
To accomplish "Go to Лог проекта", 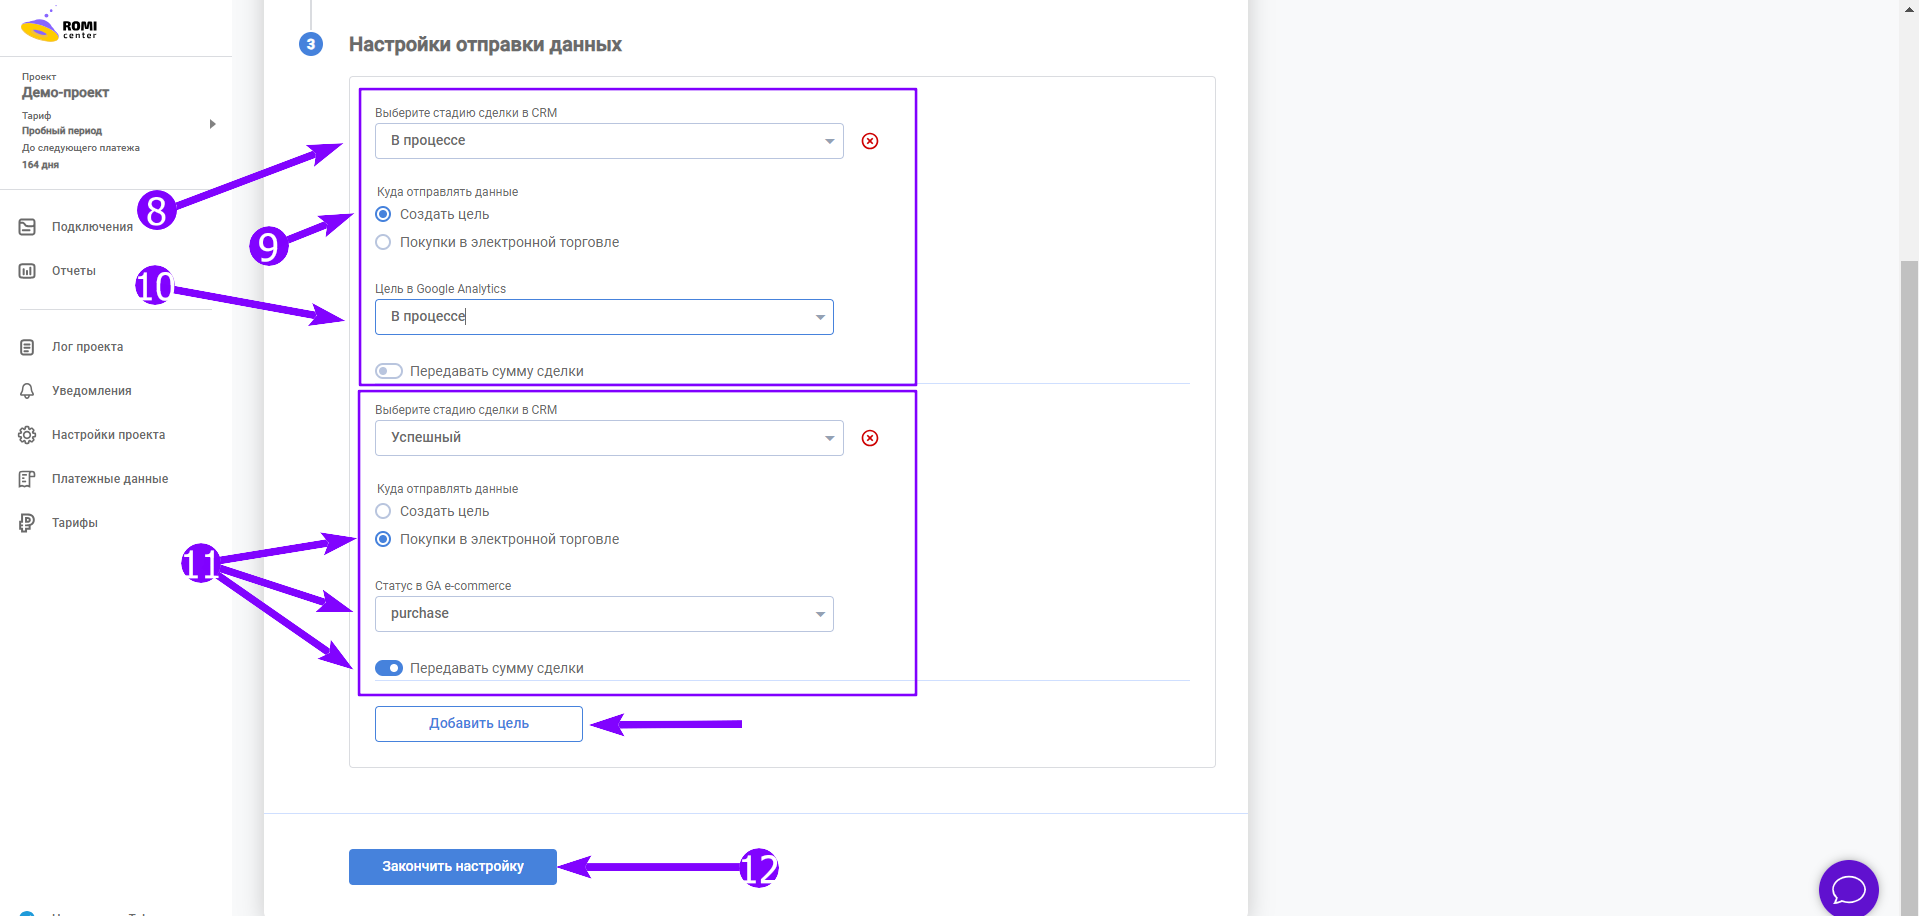I will point(88,347).
